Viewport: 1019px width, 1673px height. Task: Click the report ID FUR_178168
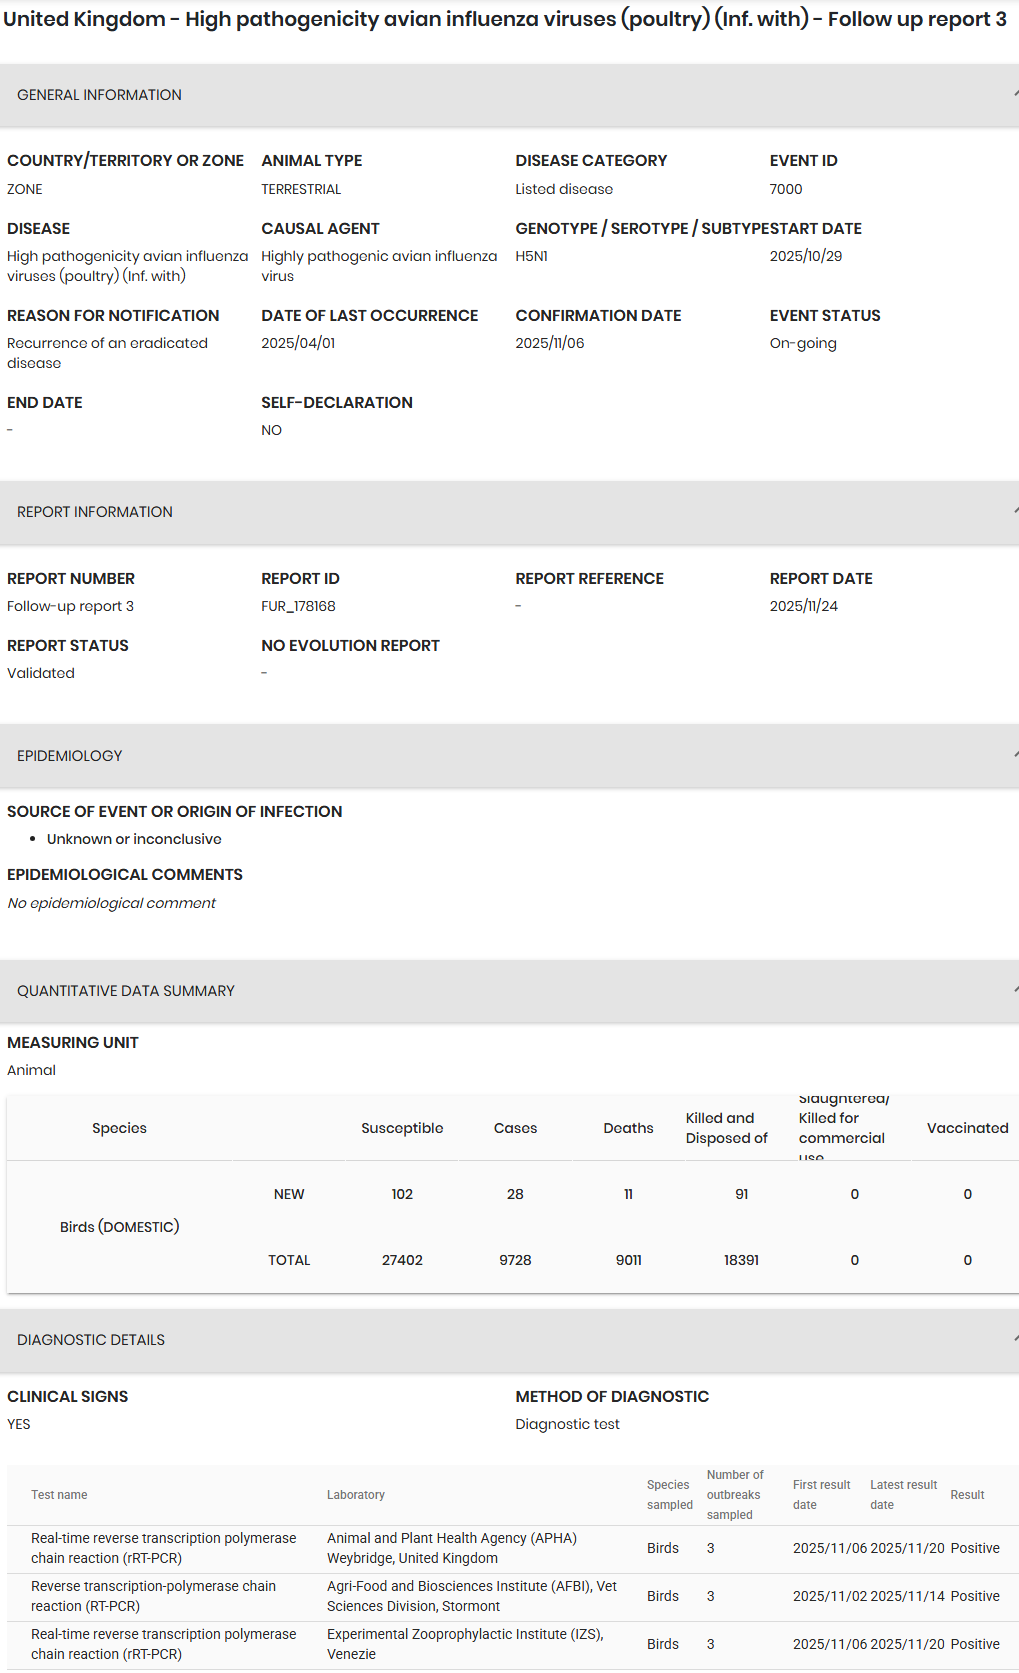[x=298, y=606]
